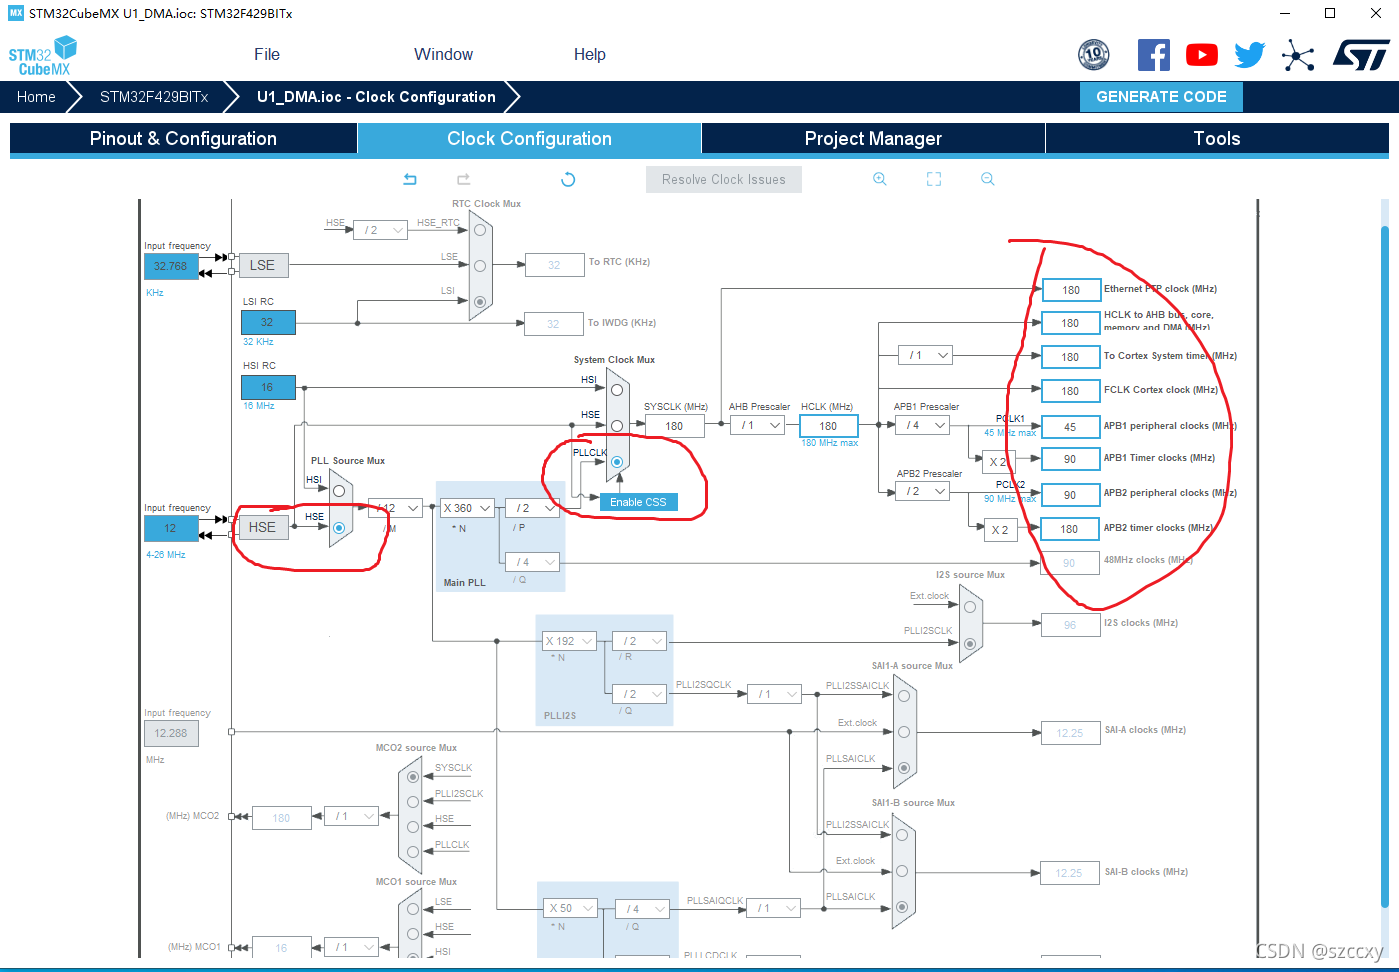Select HSE_RTC in RTC Clock Mux
This screenshot has width=1399, height=972.
480,230
